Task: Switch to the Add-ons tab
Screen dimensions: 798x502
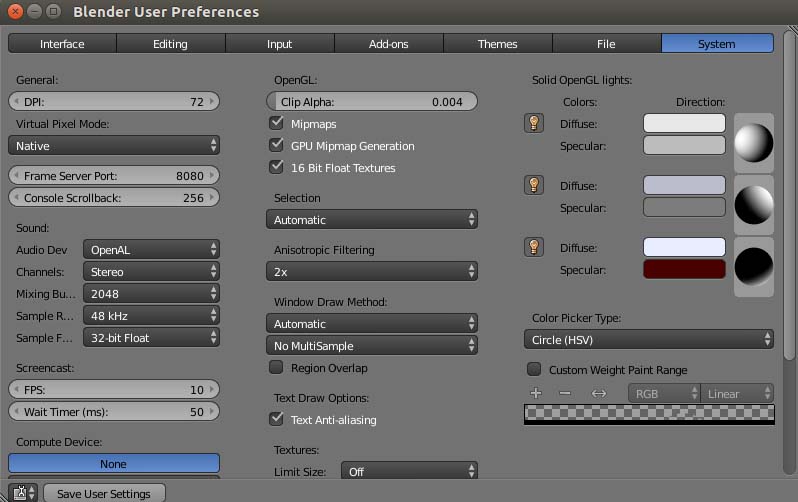Action: point(387,44)
